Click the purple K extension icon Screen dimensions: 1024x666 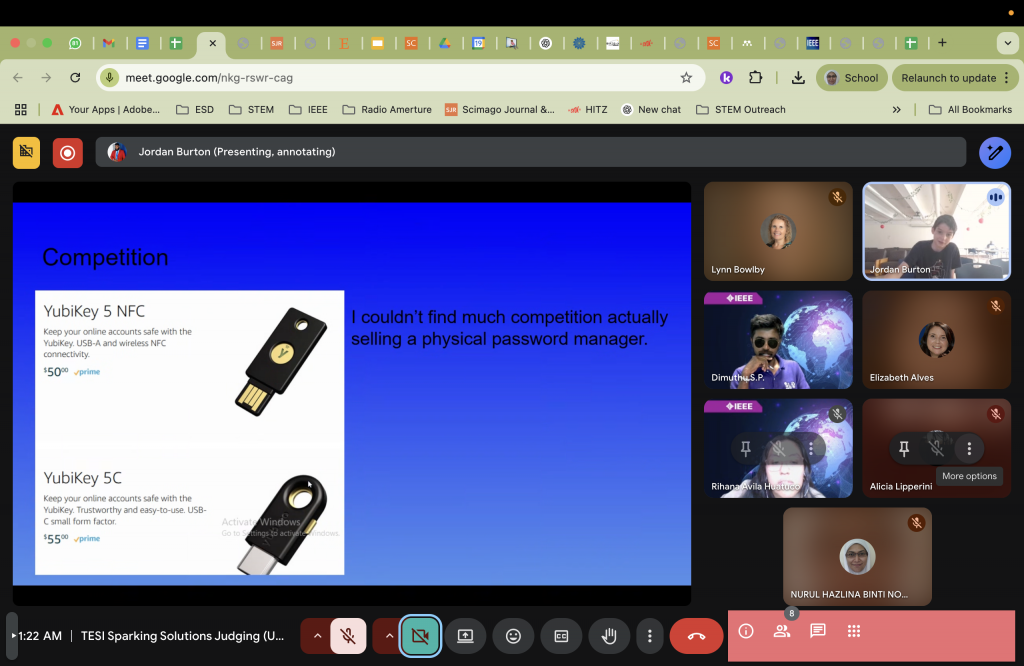point(726,78)
